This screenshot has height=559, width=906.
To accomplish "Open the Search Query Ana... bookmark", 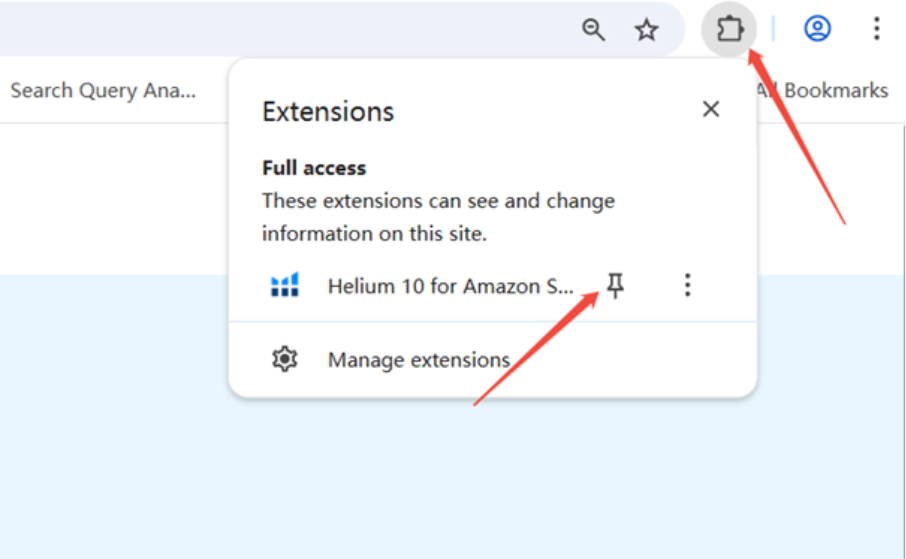I will point(103,90).
